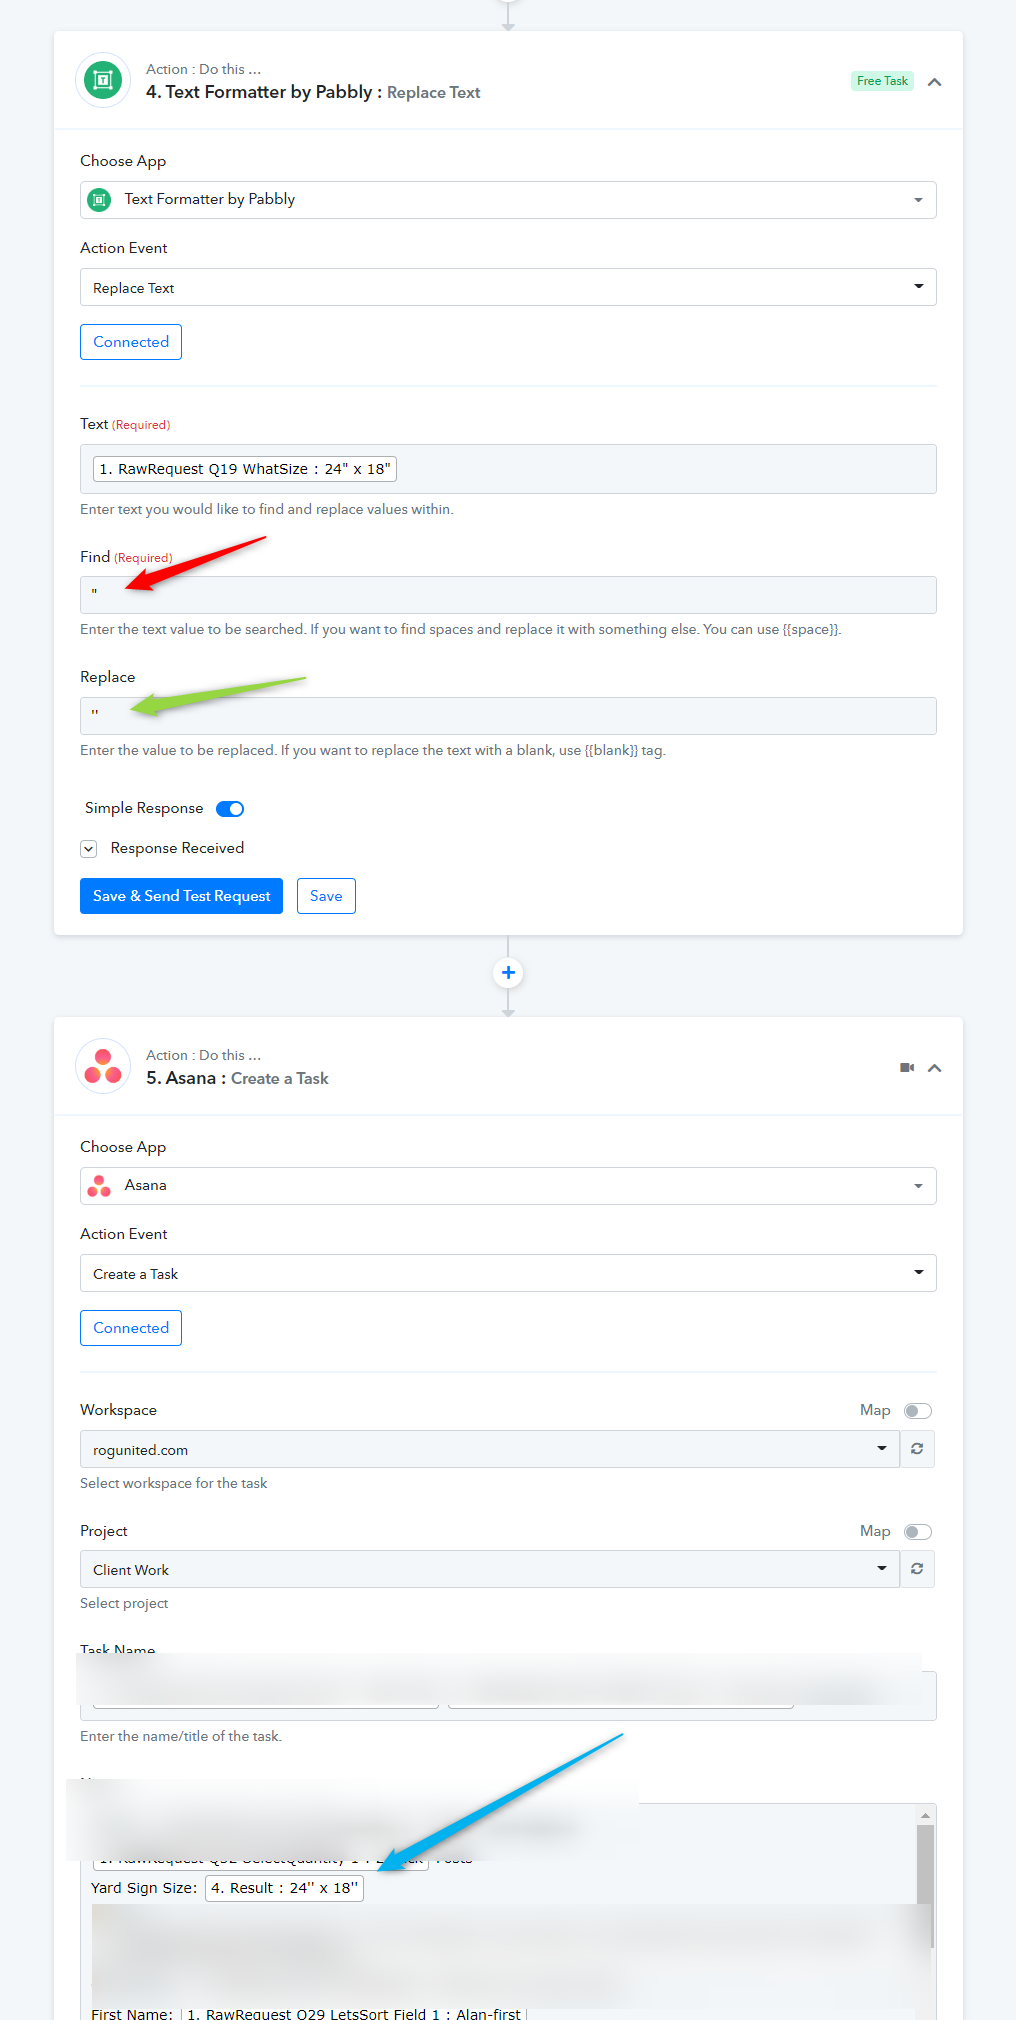Click the notes scrollbar up arrow
The image size is (1016, 2020).
click(925, 1815)
